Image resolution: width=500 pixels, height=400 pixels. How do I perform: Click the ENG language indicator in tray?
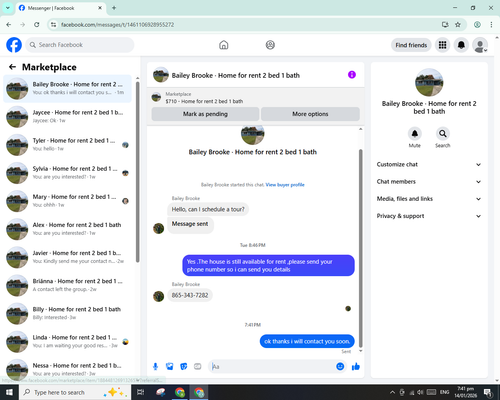444,392
